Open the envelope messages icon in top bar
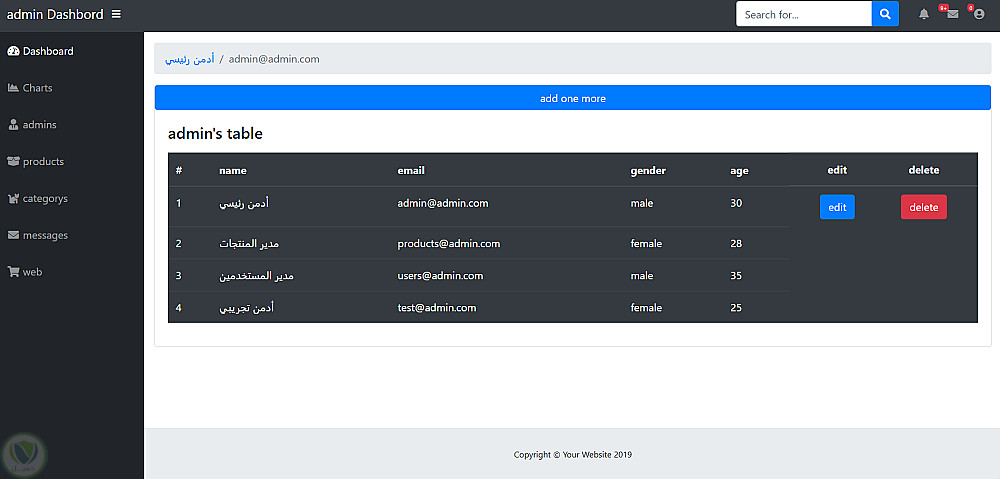This screenshot has height=479, width=1000. pos(953,14)
